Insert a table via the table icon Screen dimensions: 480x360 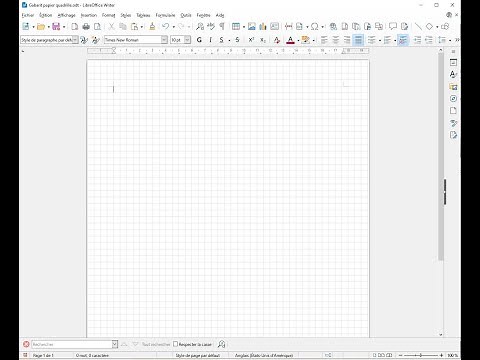(x=236, y=26)
